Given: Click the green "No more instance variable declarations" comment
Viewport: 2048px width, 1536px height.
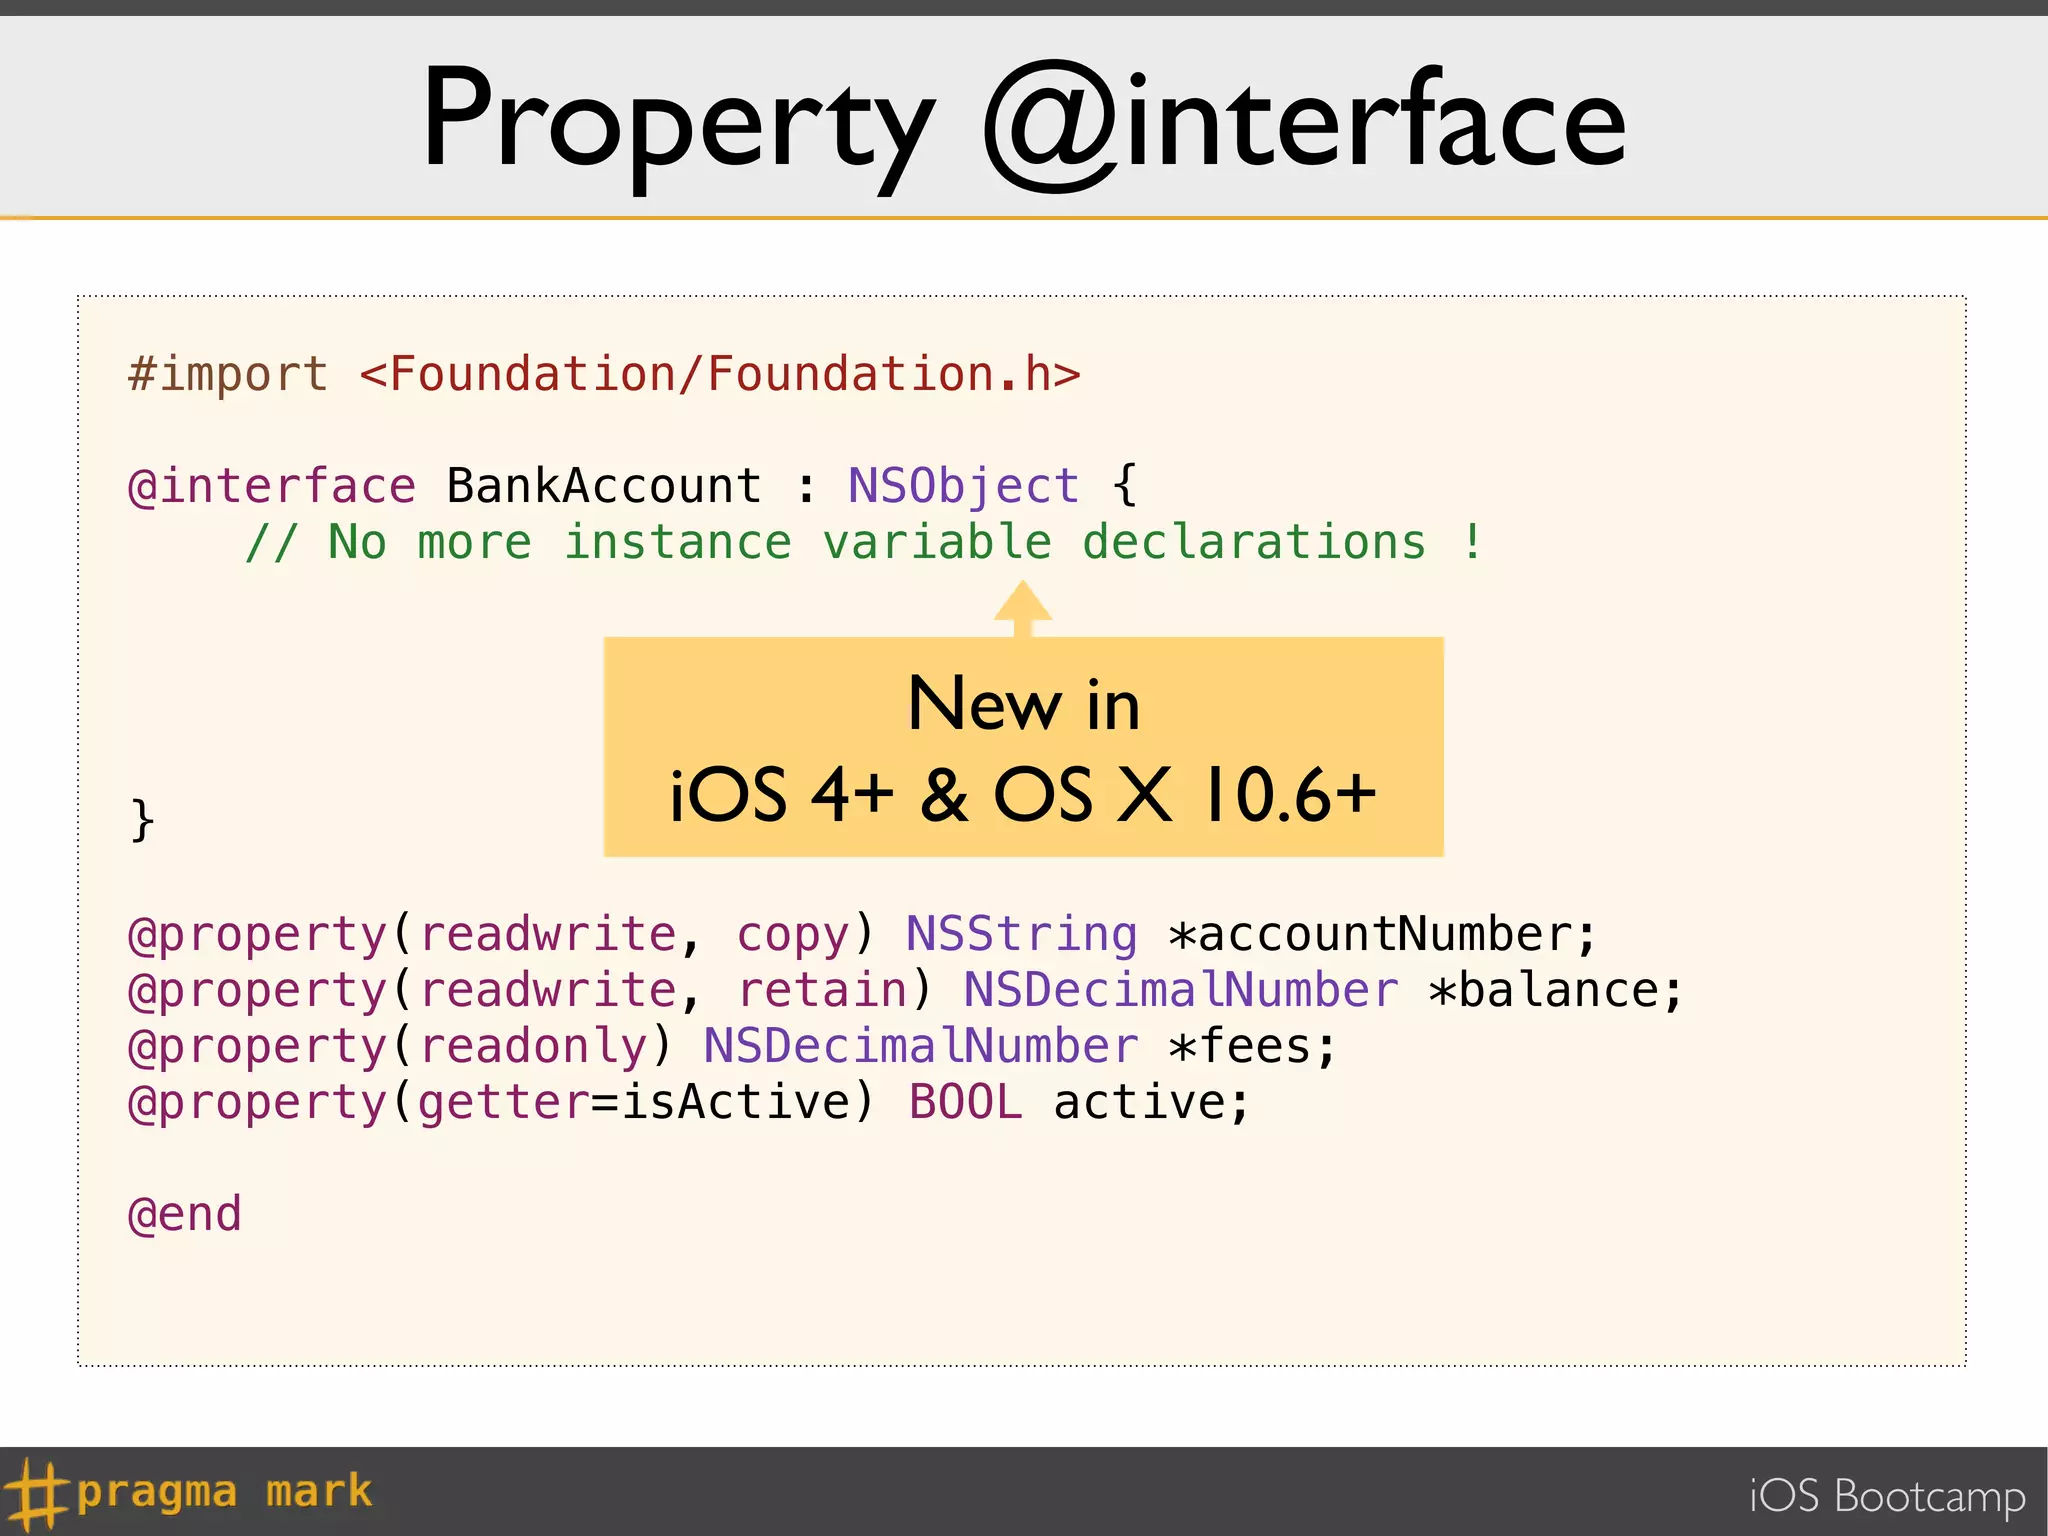Looking at the screenshot, I should point(865,543).
